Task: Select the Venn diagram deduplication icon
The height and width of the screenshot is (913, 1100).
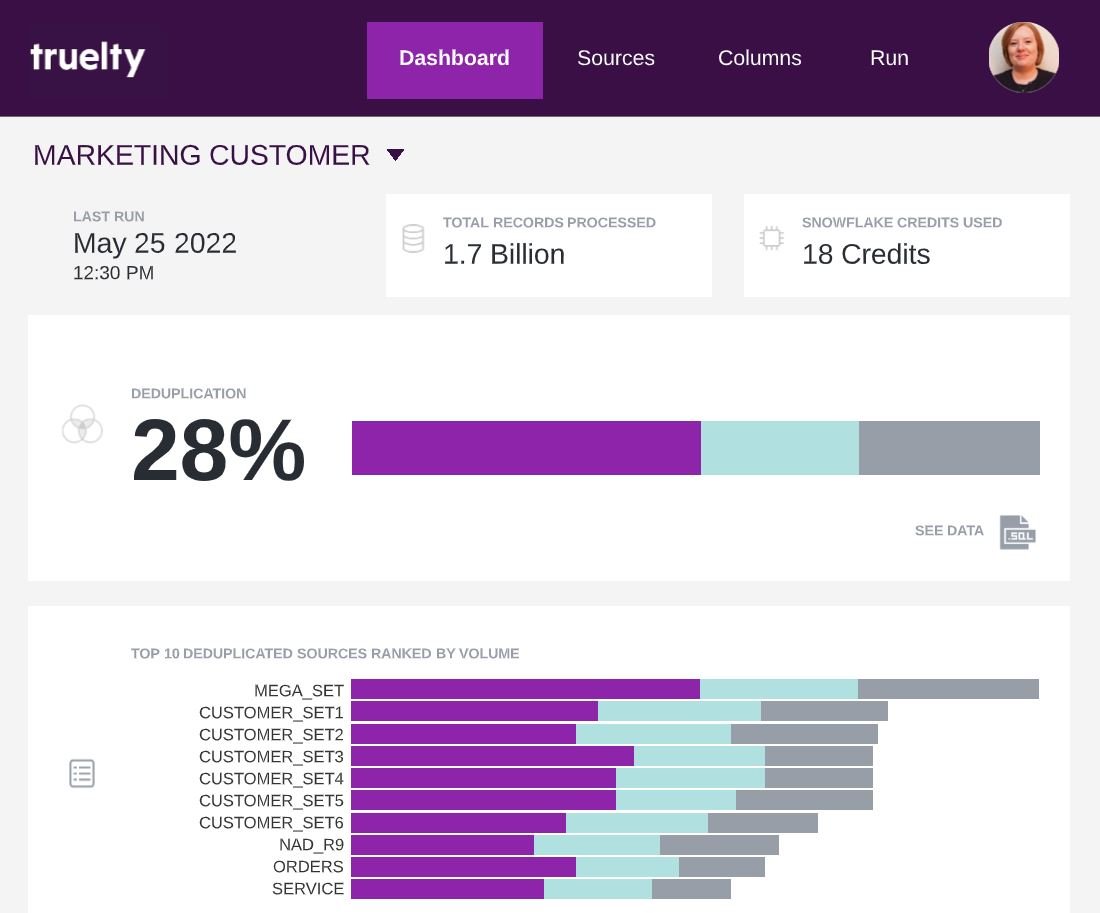Action: (82, 425)
